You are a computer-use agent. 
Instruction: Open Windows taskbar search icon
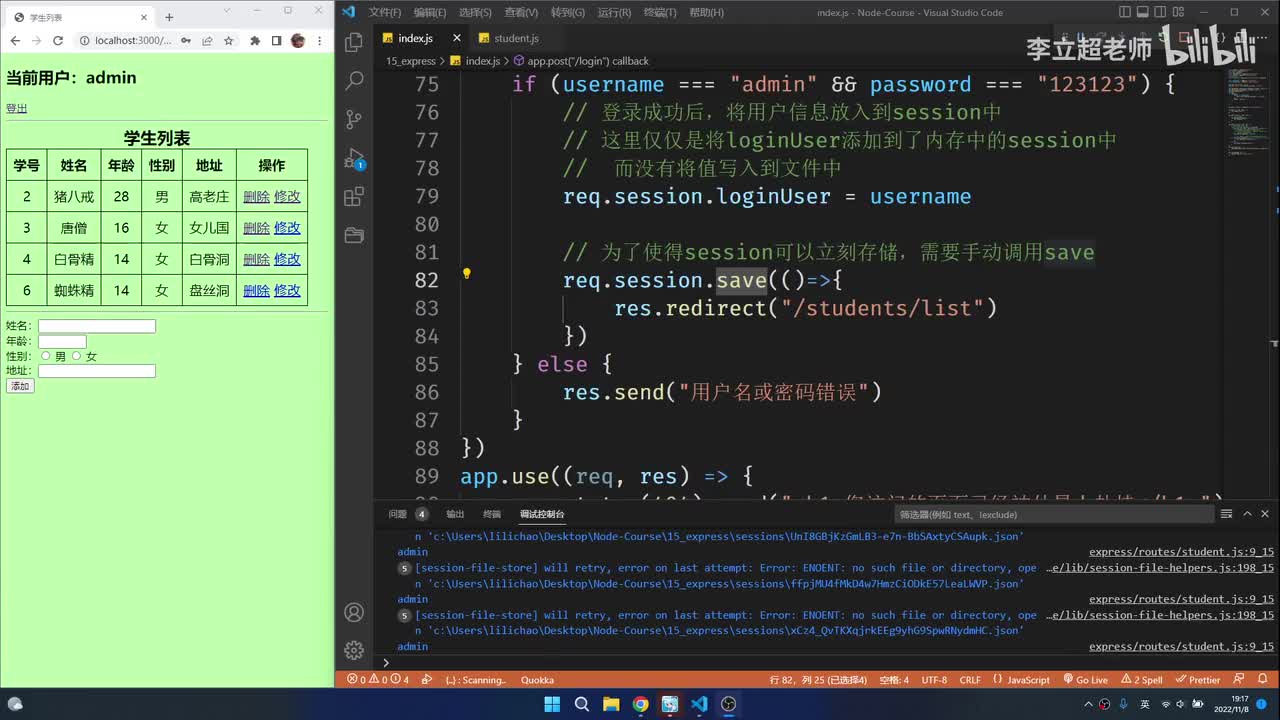pos(581,704)
